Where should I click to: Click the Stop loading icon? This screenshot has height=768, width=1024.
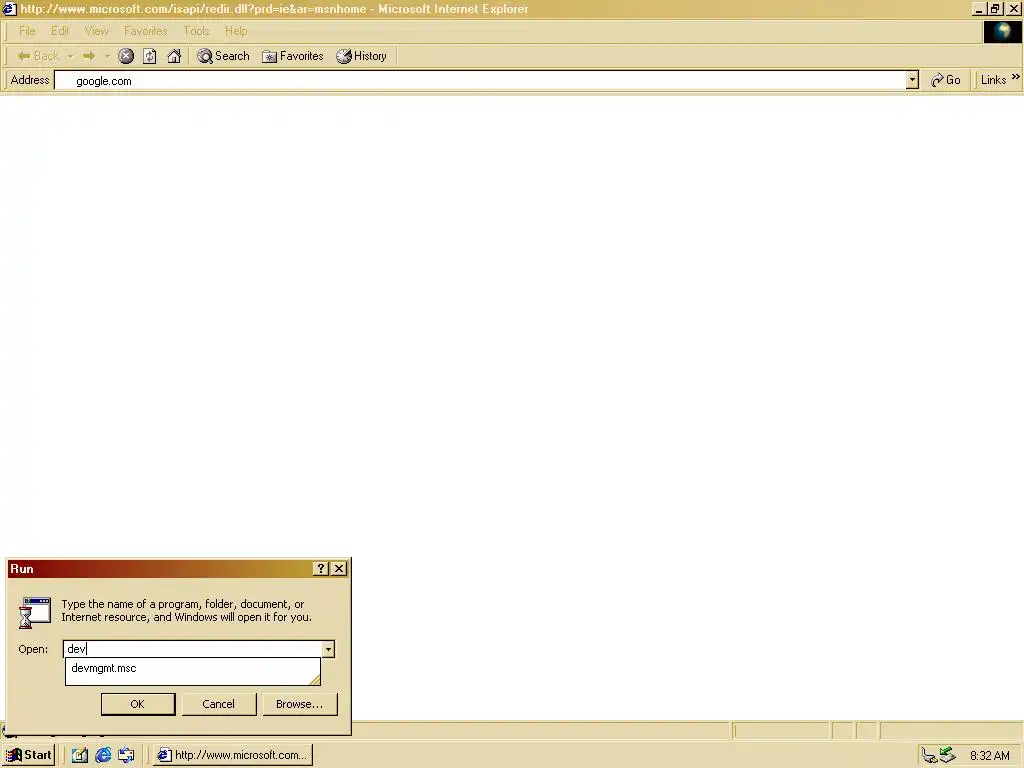(126, 56)
